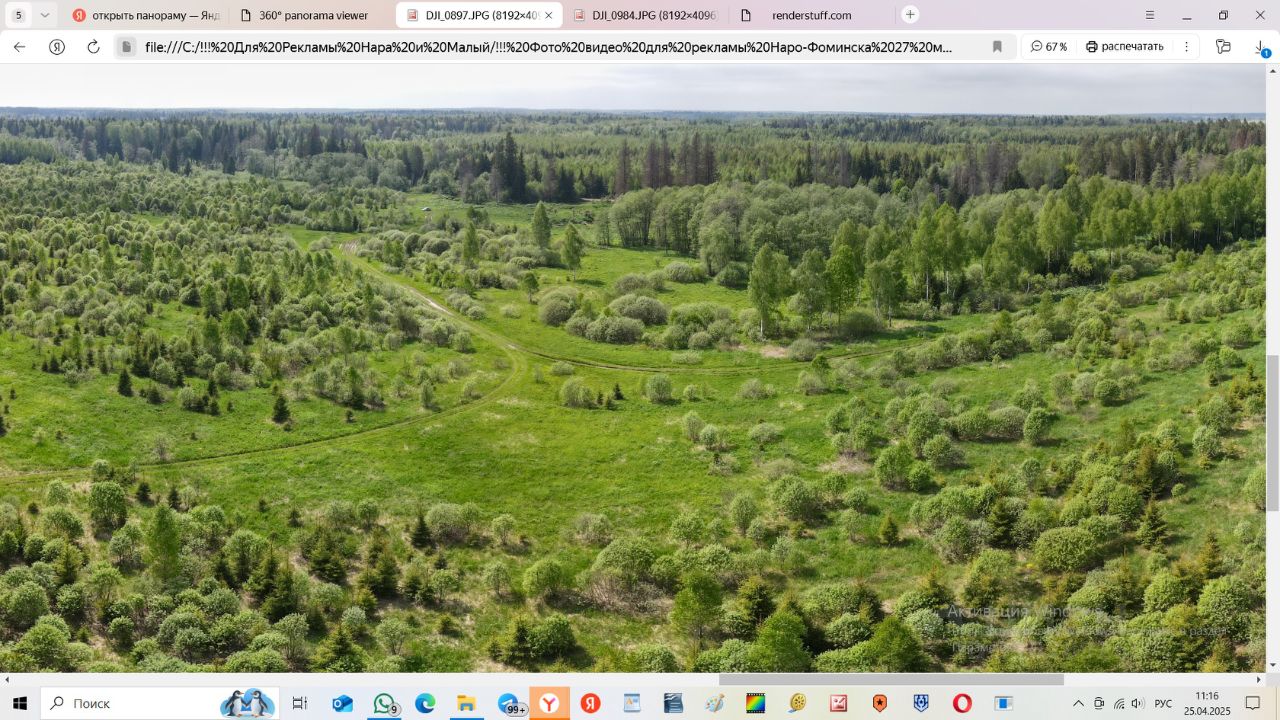
Task: Open the collections panel icon
Action: tap(1223, 47)
